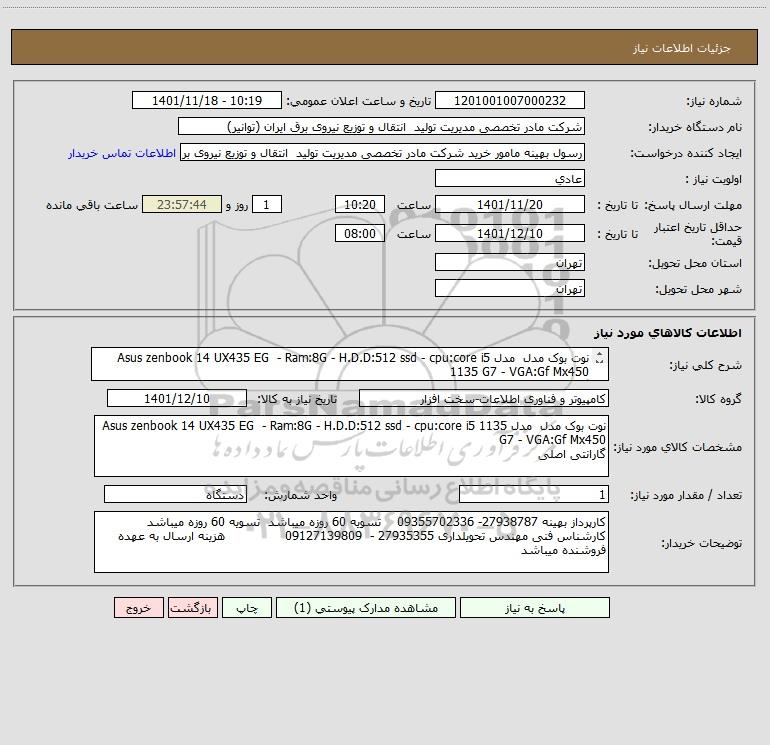Click the خروج exit button
The height and width of the screenshot is (745, 770).
click(x=138, y=608)
